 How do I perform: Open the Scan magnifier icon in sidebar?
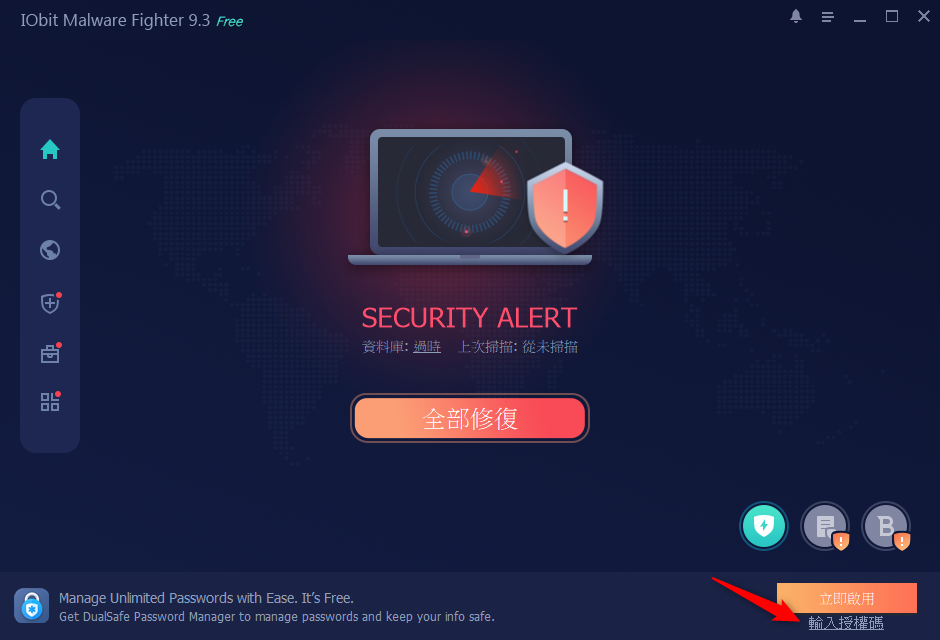tap(50, 200)
